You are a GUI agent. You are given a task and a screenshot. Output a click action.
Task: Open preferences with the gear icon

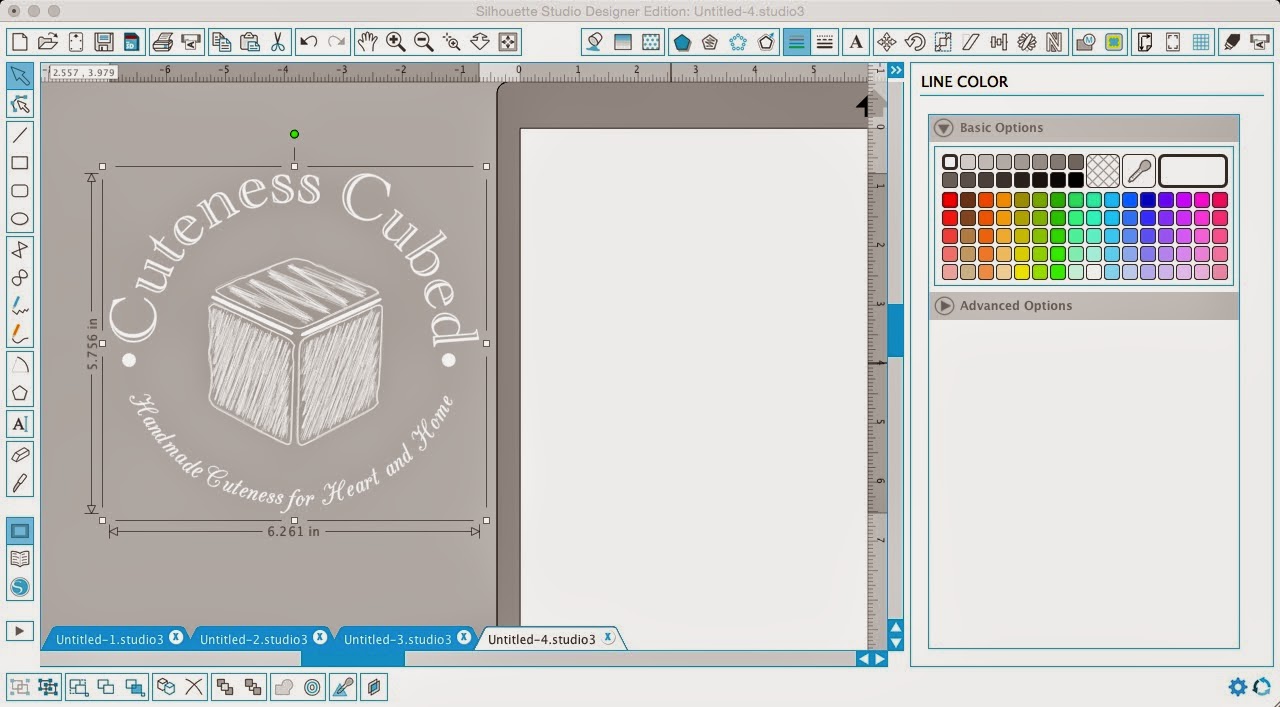click(x=1238, y=686)
